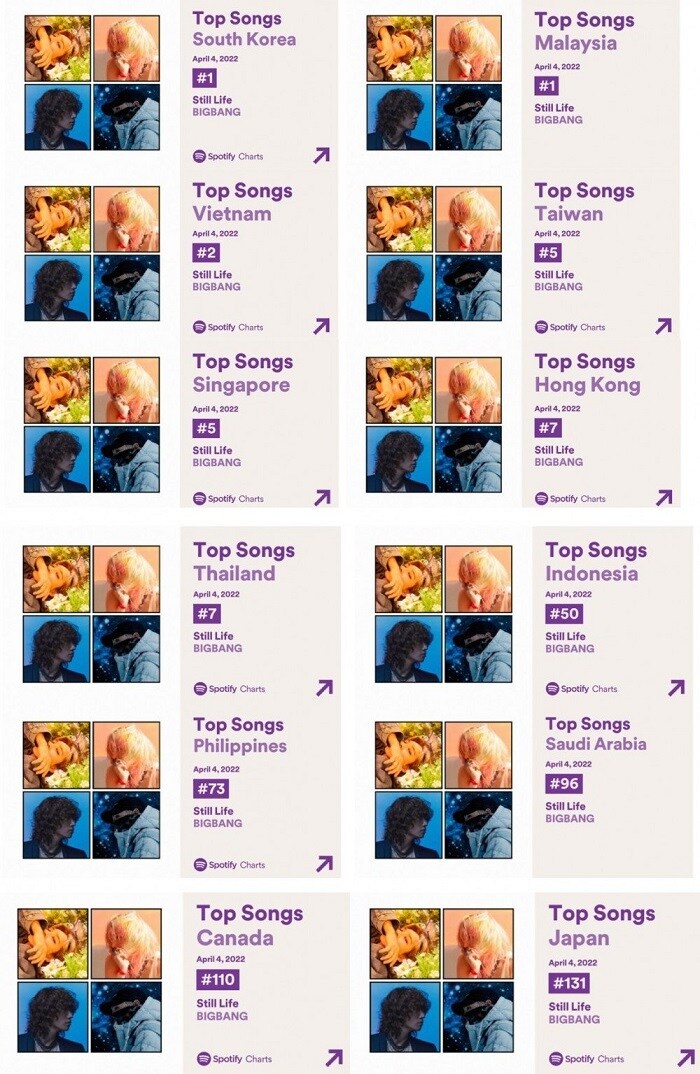Viewport: 700px width, 1074px height.
Task: Select the Saudi Arabia album cover collage
Action: point(443,790)
